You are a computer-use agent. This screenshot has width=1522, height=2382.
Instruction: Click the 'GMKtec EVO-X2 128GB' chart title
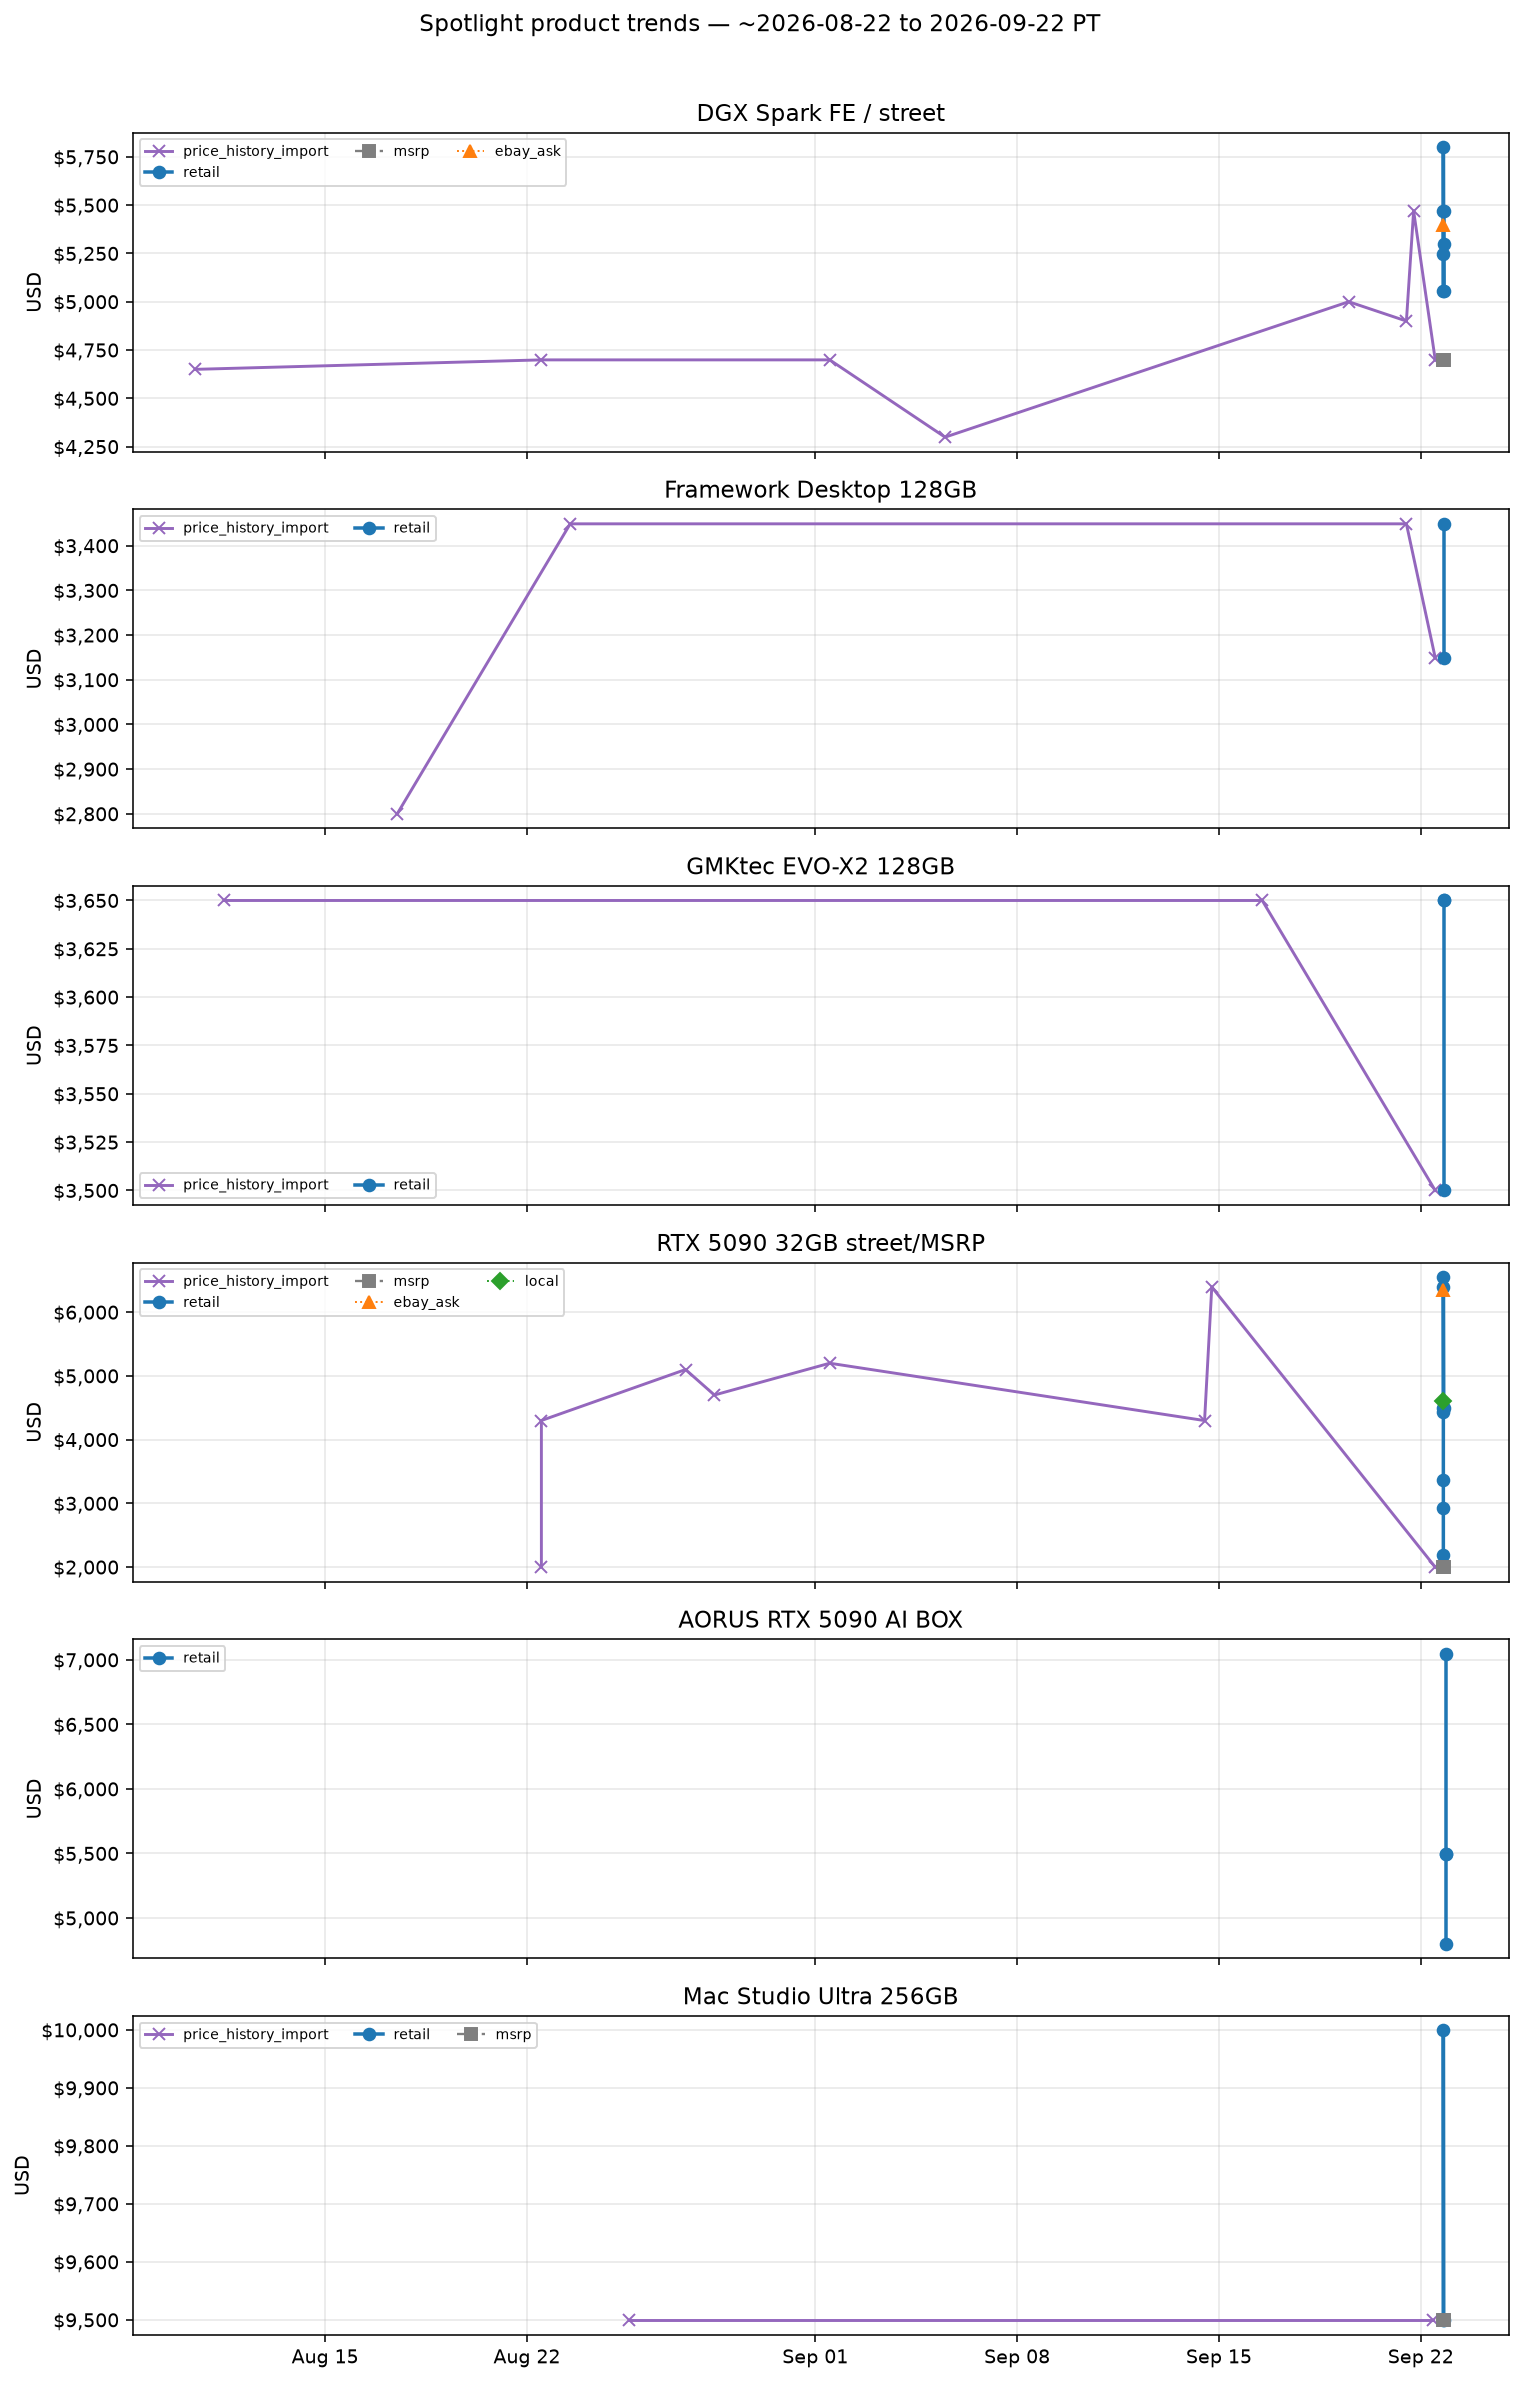point(820,866)
